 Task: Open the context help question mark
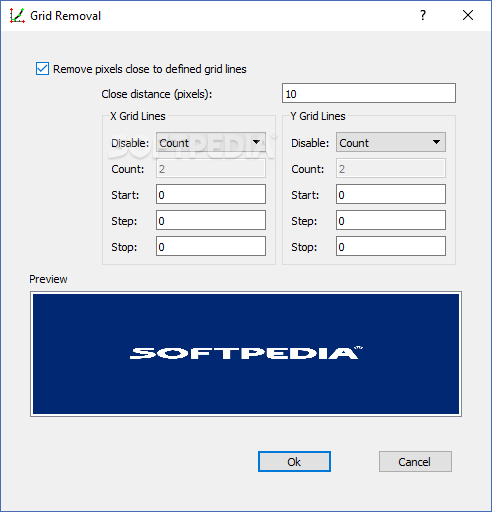click(x=423, y=15)
